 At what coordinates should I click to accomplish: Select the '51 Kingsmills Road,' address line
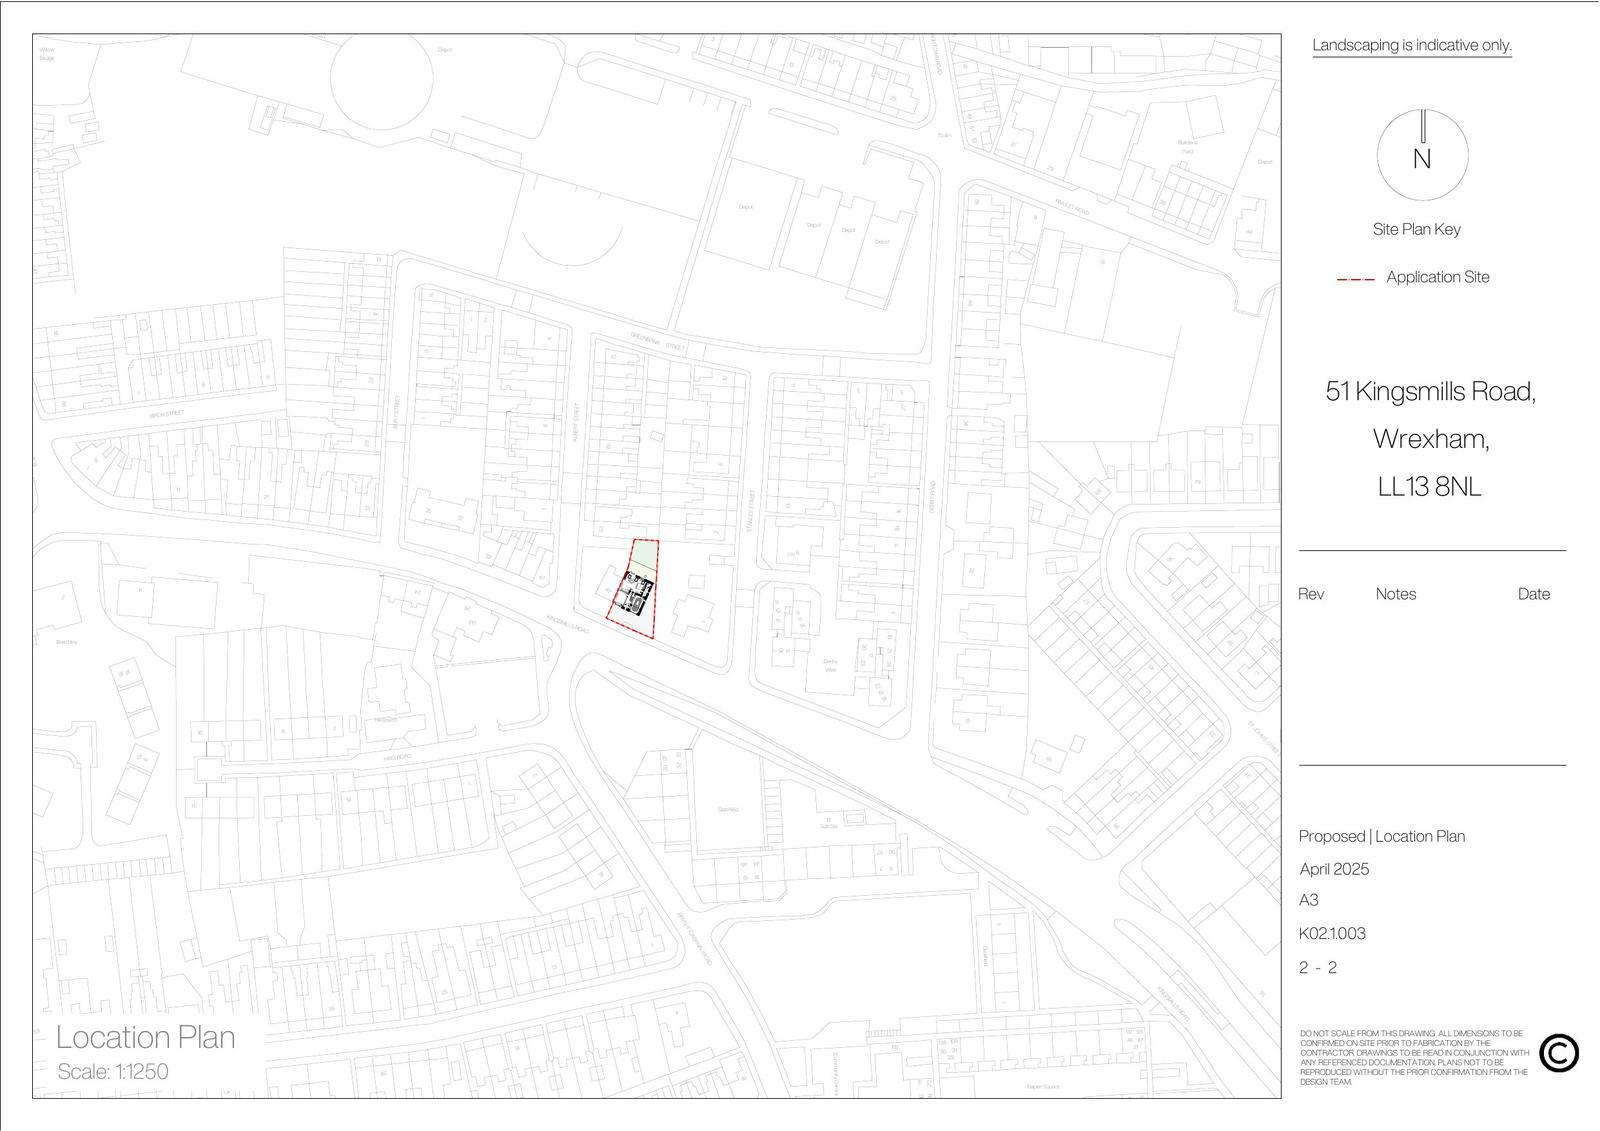click(1430, 392)
